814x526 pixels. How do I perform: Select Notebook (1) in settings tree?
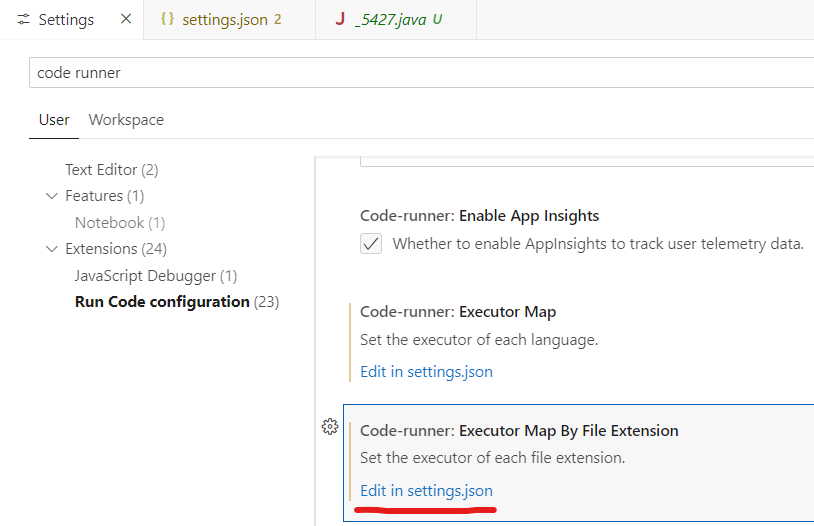[x=120, y=223]
